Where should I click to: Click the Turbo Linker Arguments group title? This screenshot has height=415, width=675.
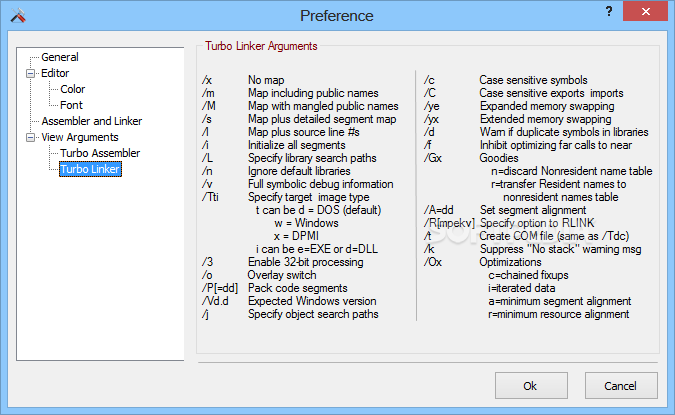(261, 46)
